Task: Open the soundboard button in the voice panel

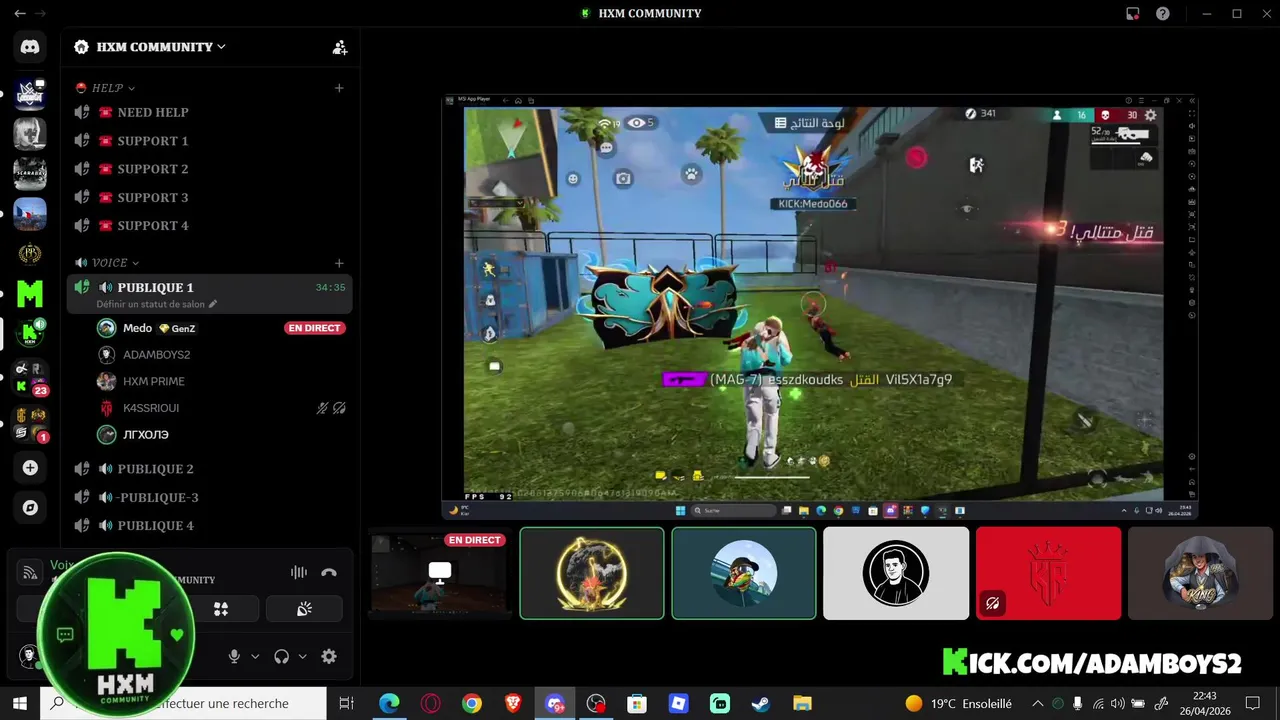Action: (304, 608)
